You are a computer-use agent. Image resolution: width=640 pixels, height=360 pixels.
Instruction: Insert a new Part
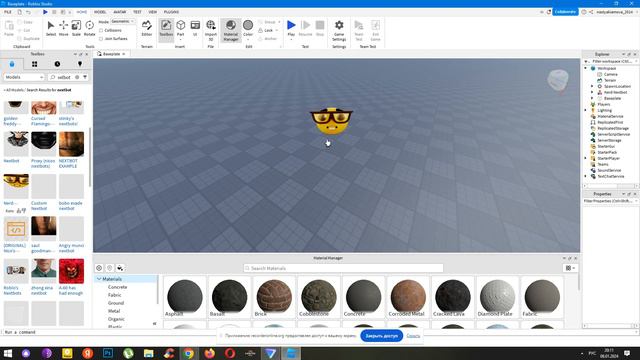coord(180,28)
